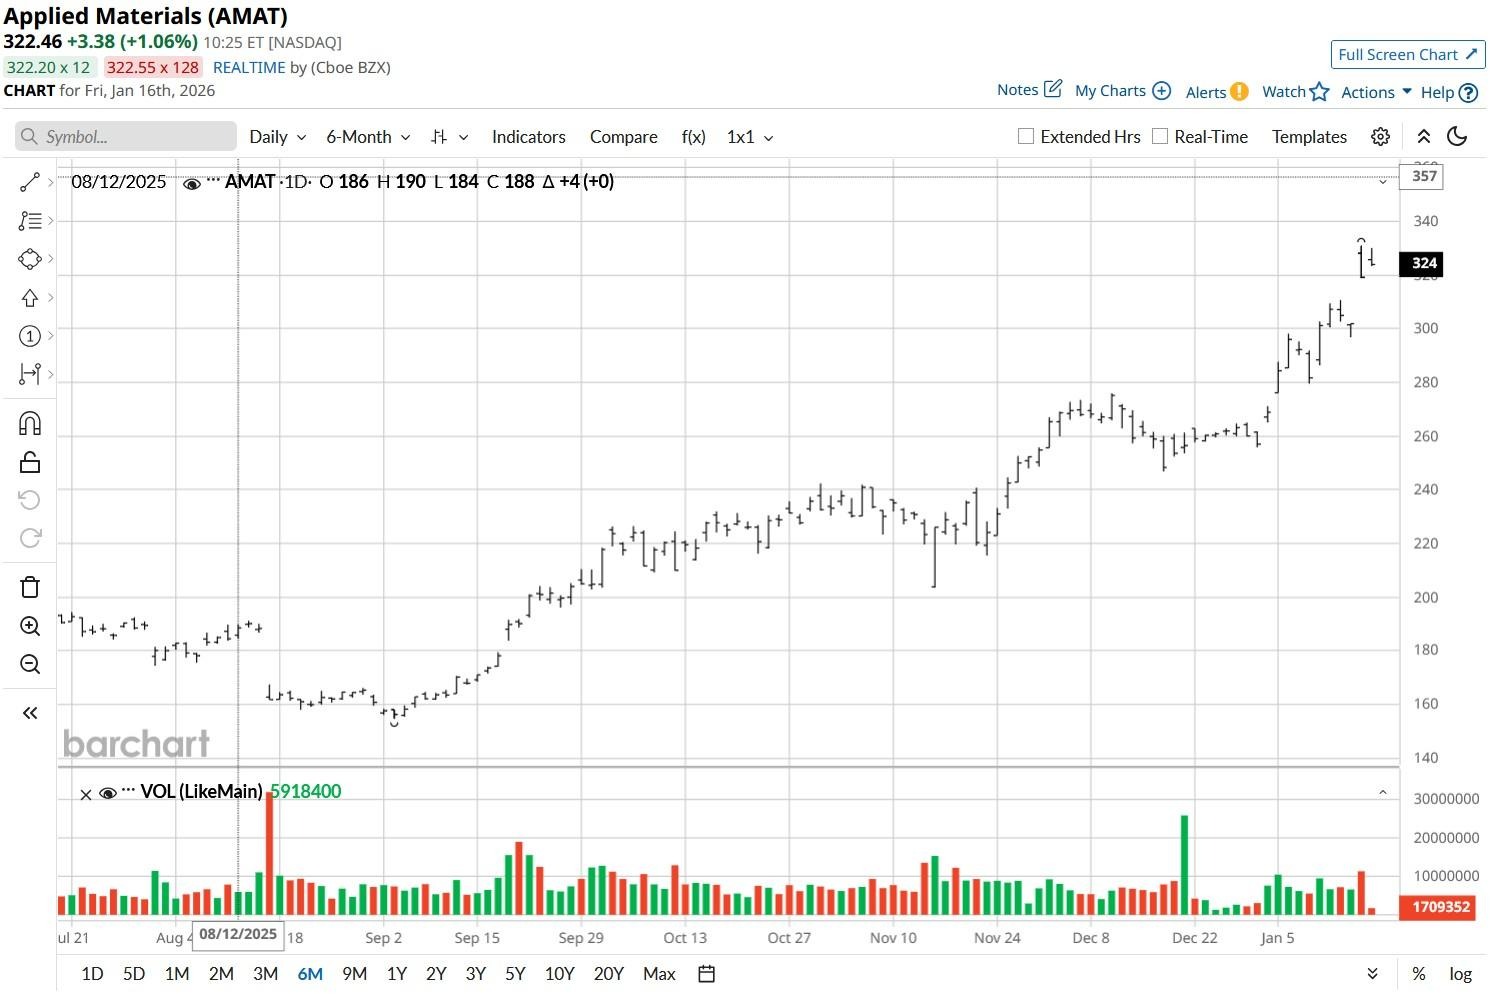Open the calendar date range picker
Screen dimensions: 1492x994
pos(706,974)
